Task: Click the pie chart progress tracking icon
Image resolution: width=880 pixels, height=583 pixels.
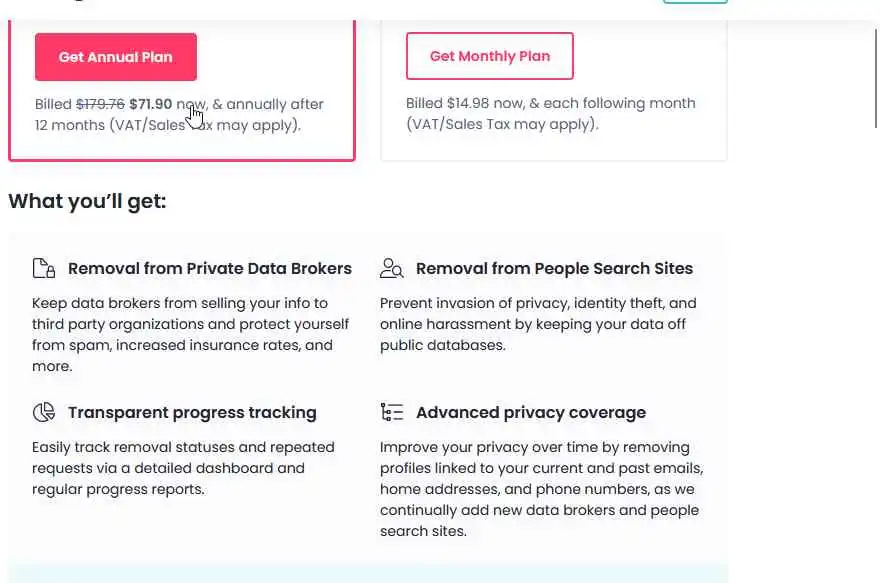Action: (44, 412)
